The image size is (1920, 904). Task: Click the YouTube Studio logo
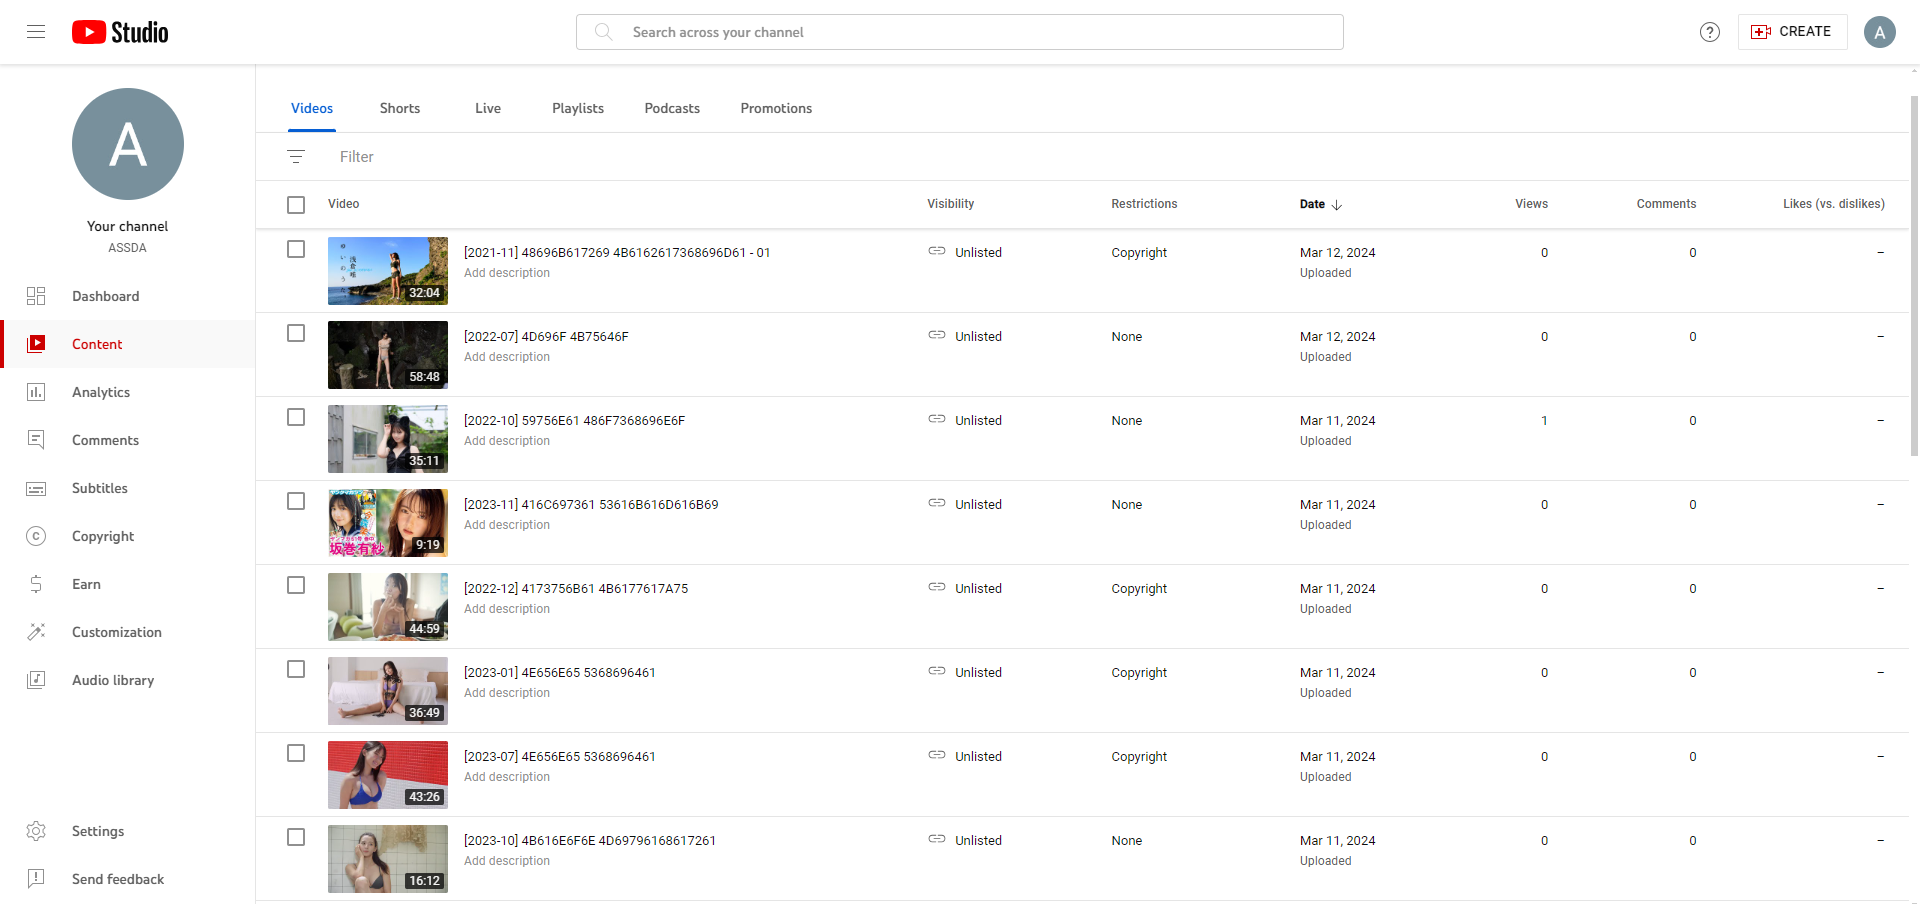(120, 32)
